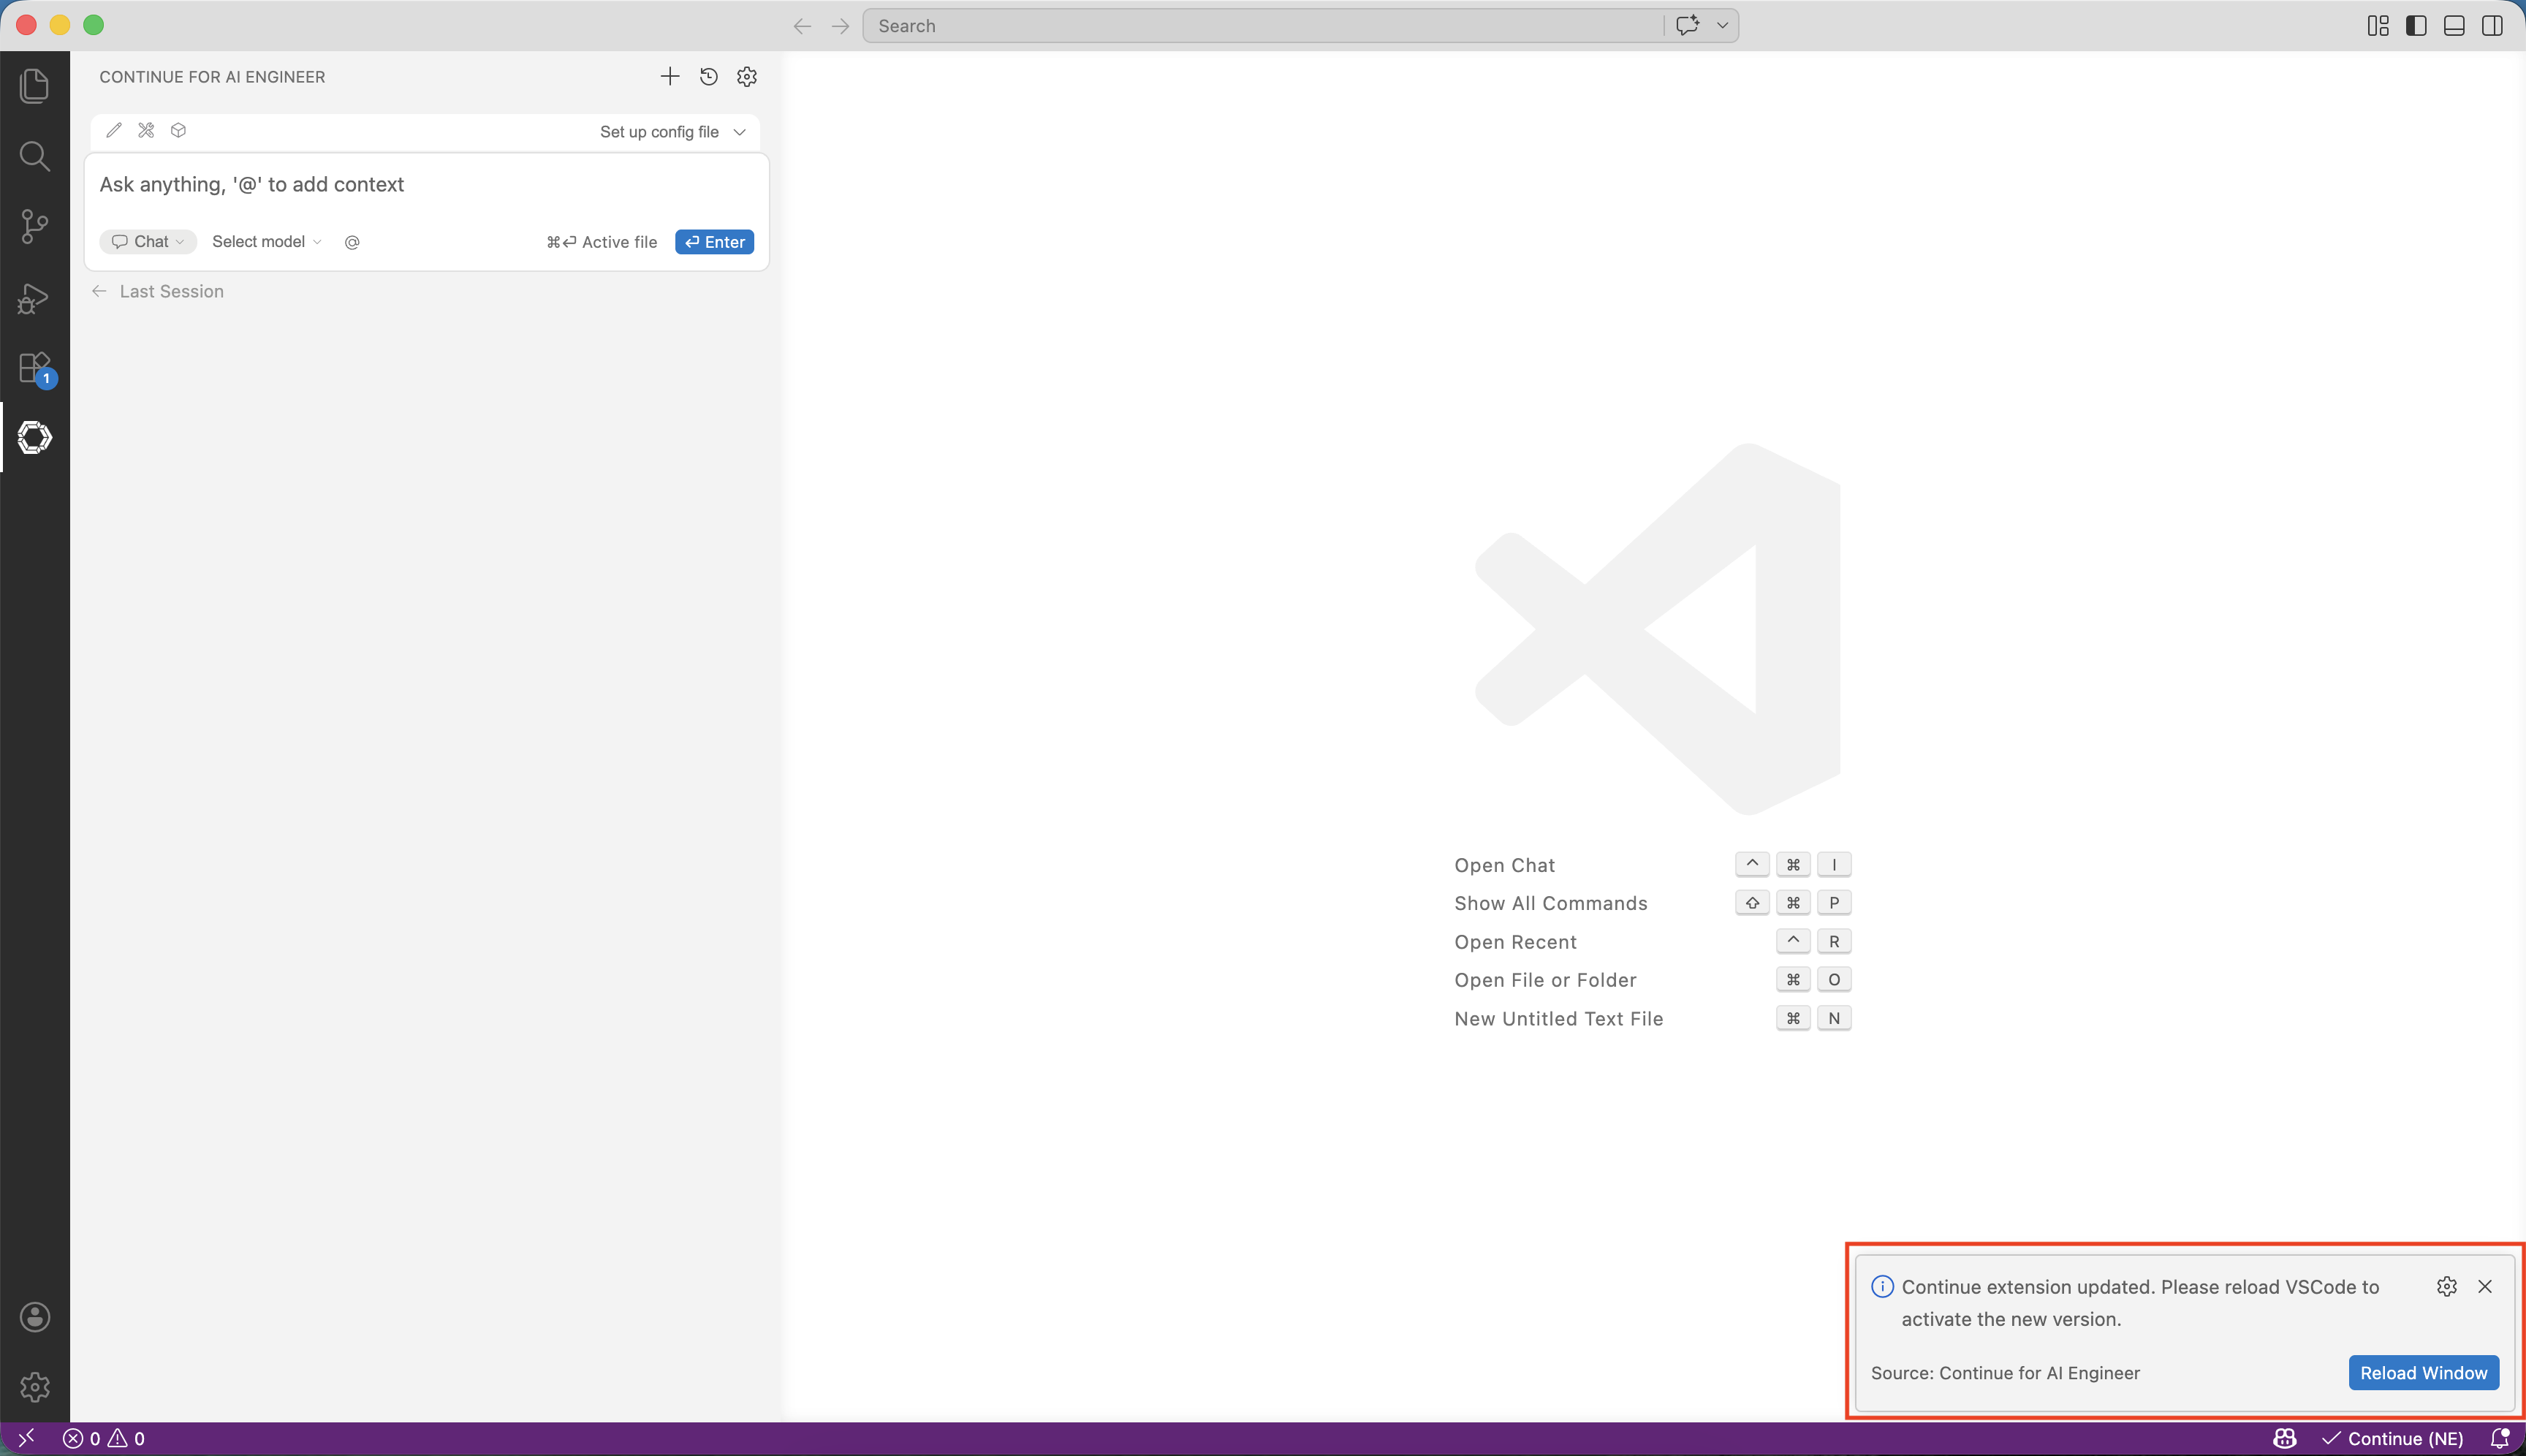Open Continue session history
This screenshot has height=1456, width=2526.
[708, 76]
